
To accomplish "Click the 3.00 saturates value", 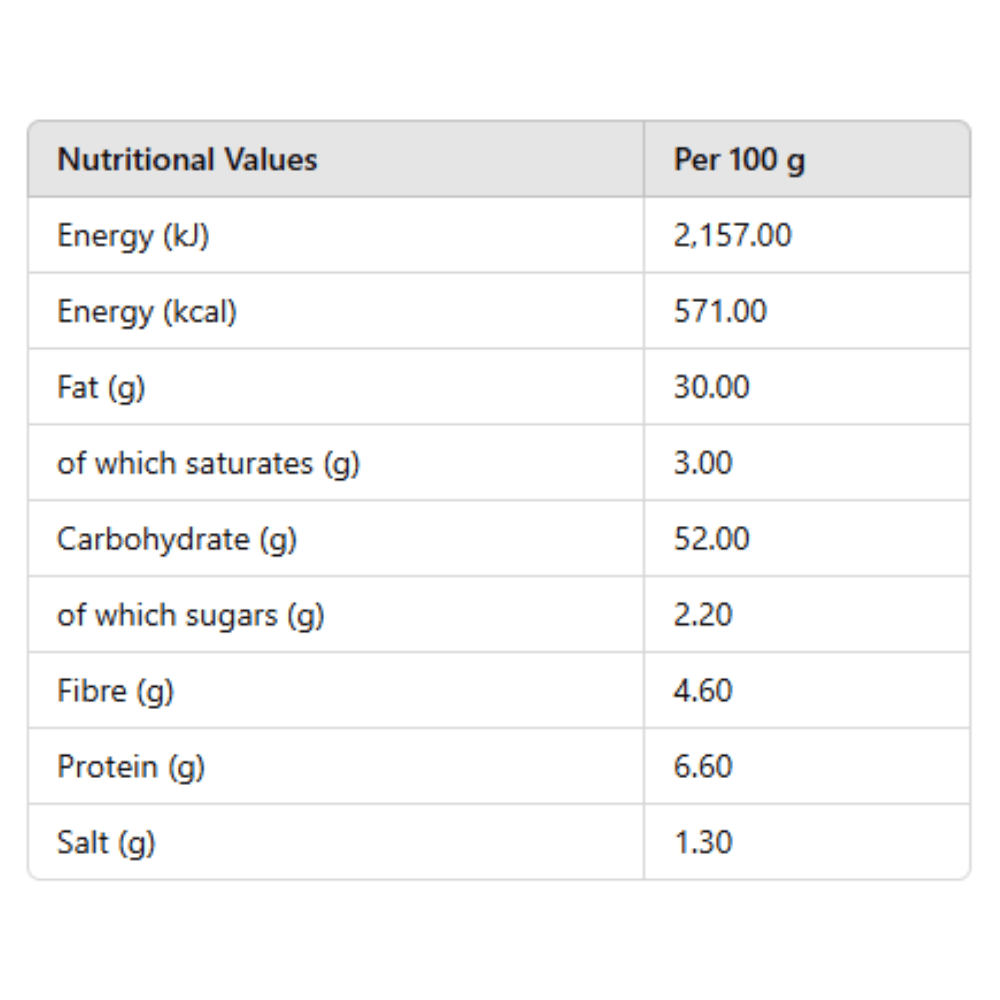I will click(x=703, y=463).
